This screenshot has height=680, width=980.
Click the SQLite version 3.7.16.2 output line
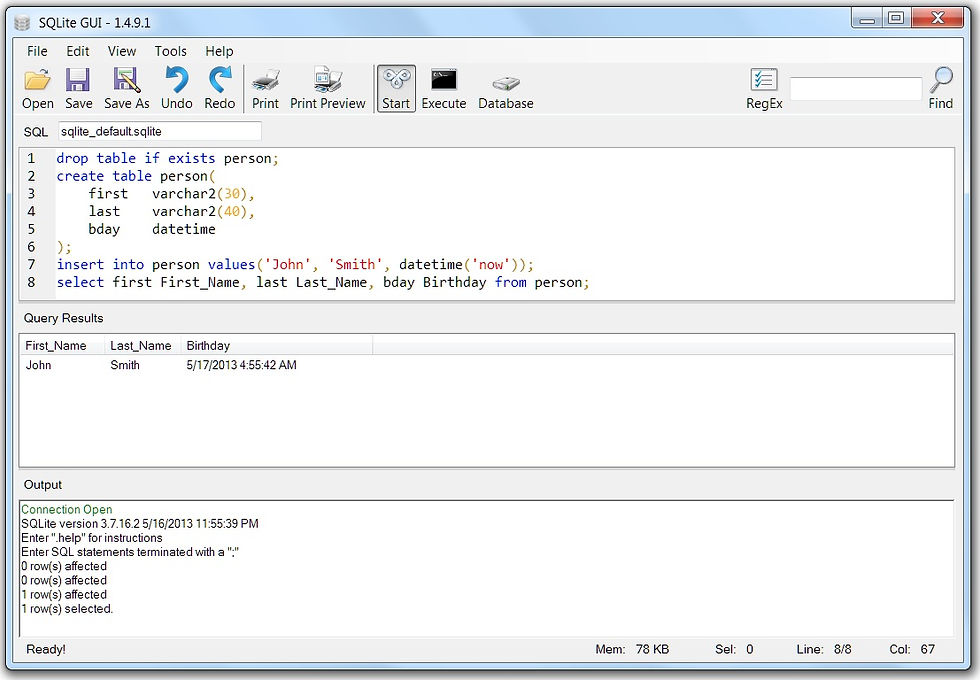pyautogui.click(x=140, y=524)
